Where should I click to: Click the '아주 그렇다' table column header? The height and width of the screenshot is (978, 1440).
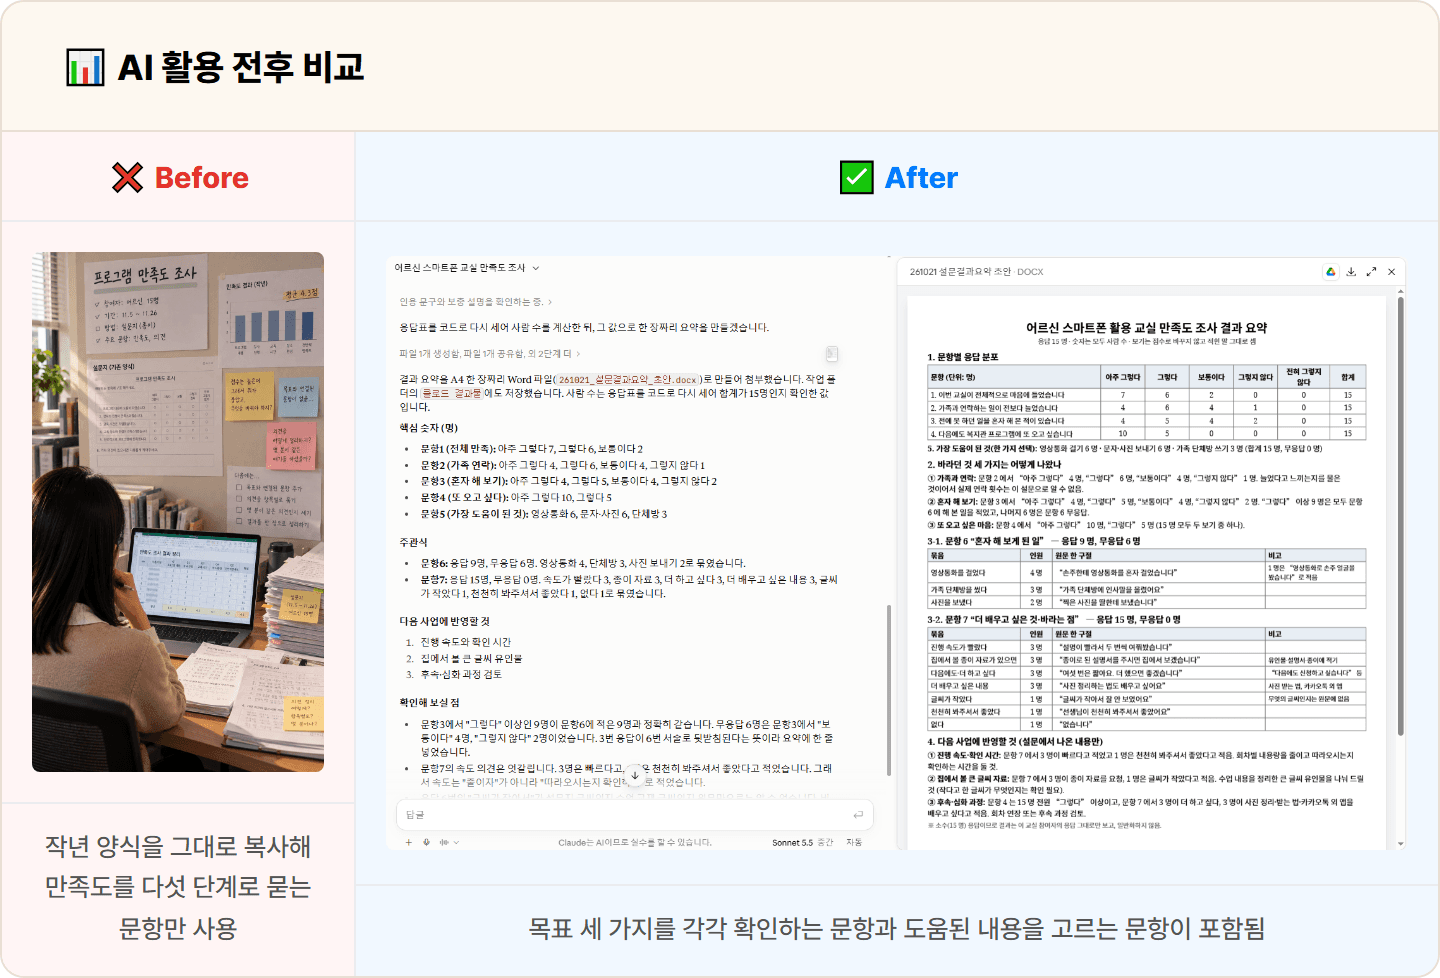point(1122,377)
